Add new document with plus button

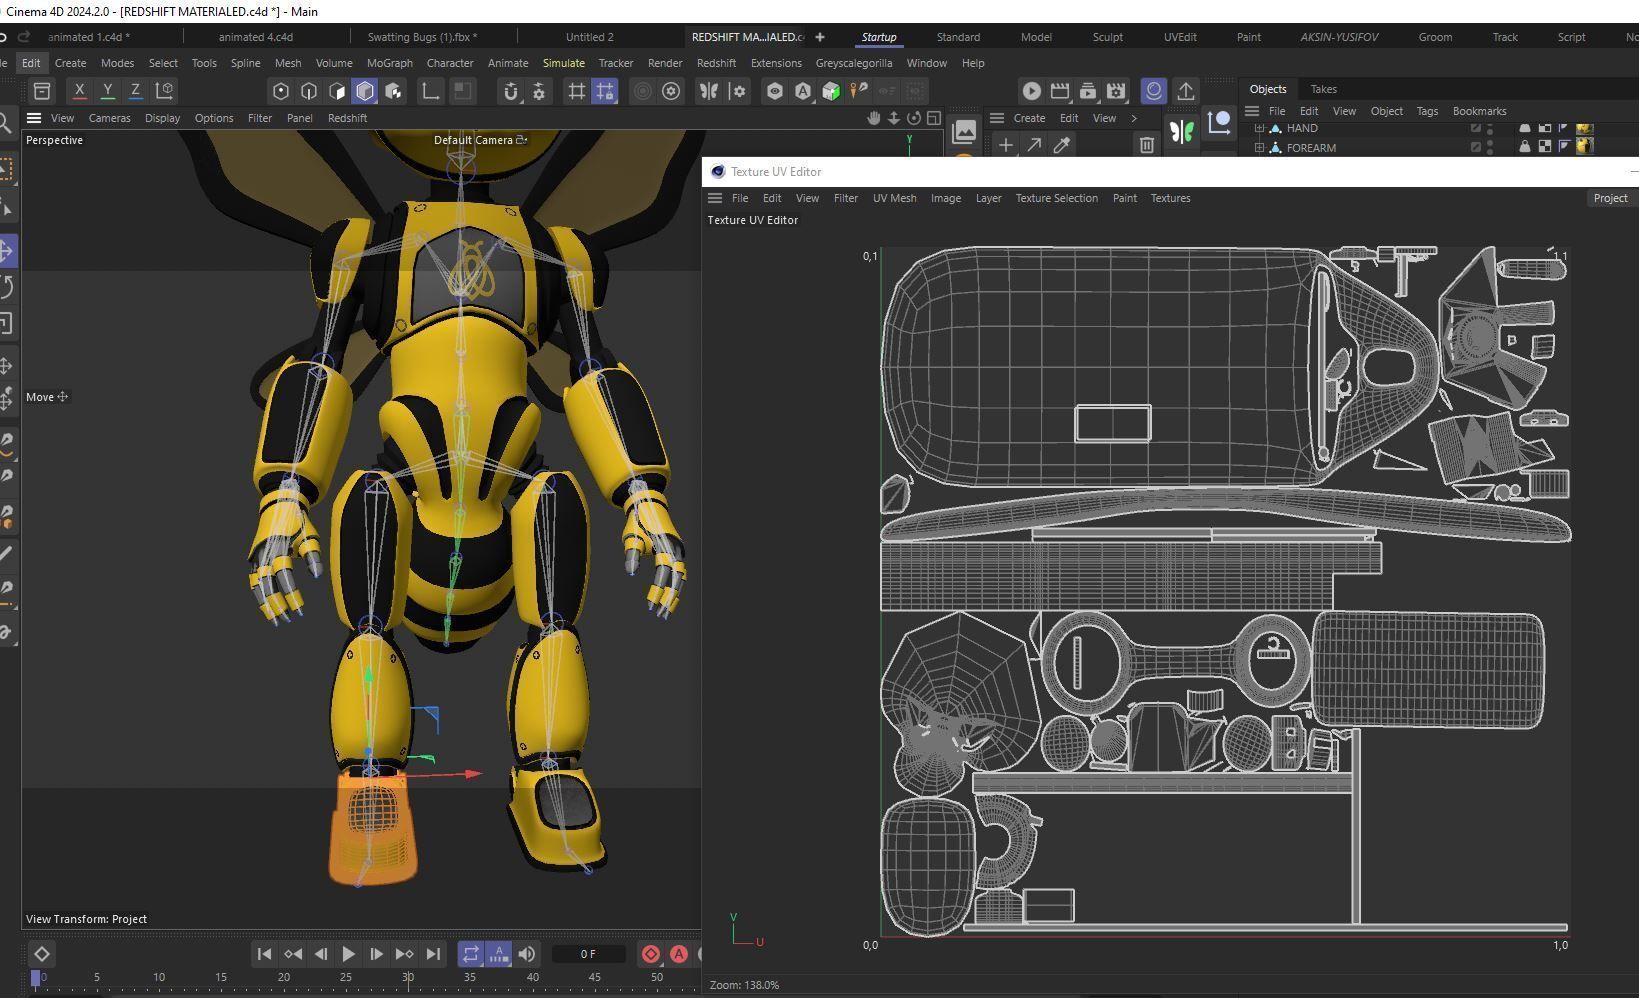(x=820, y=37)
